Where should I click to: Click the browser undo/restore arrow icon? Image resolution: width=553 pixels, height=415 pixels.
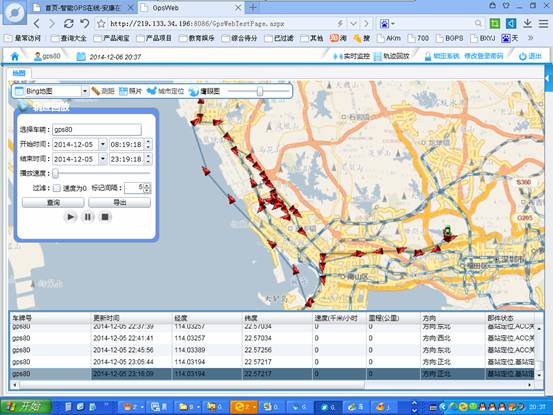pos(85,24)
